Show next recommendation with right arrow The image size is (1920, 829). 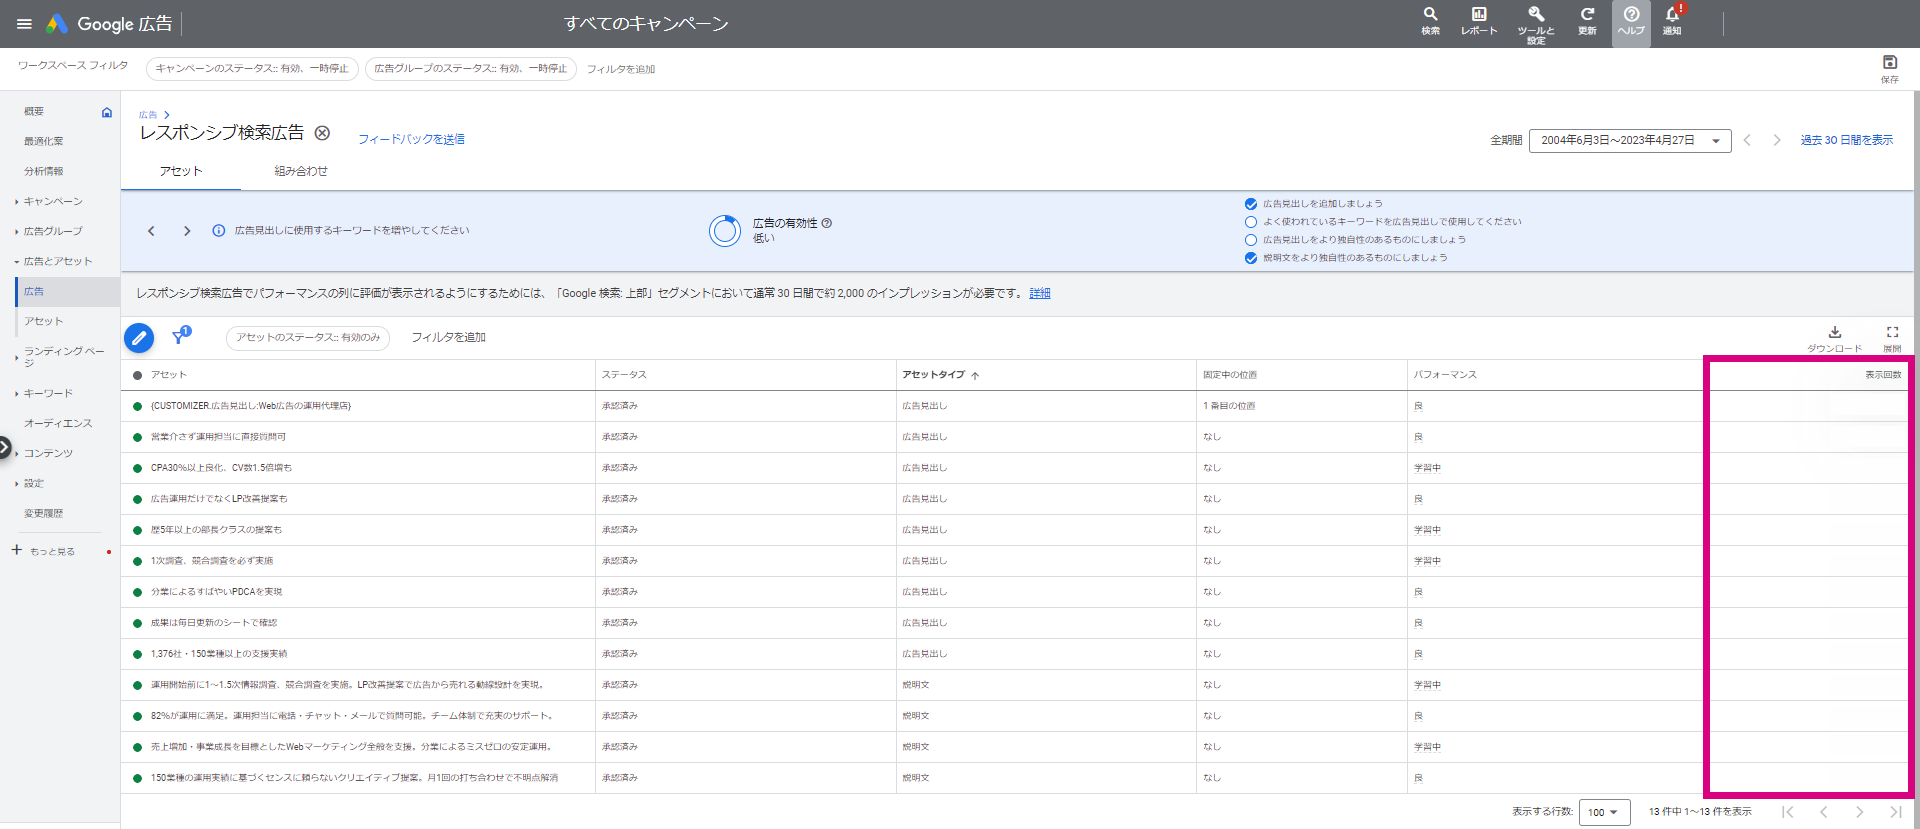point(187,231)
